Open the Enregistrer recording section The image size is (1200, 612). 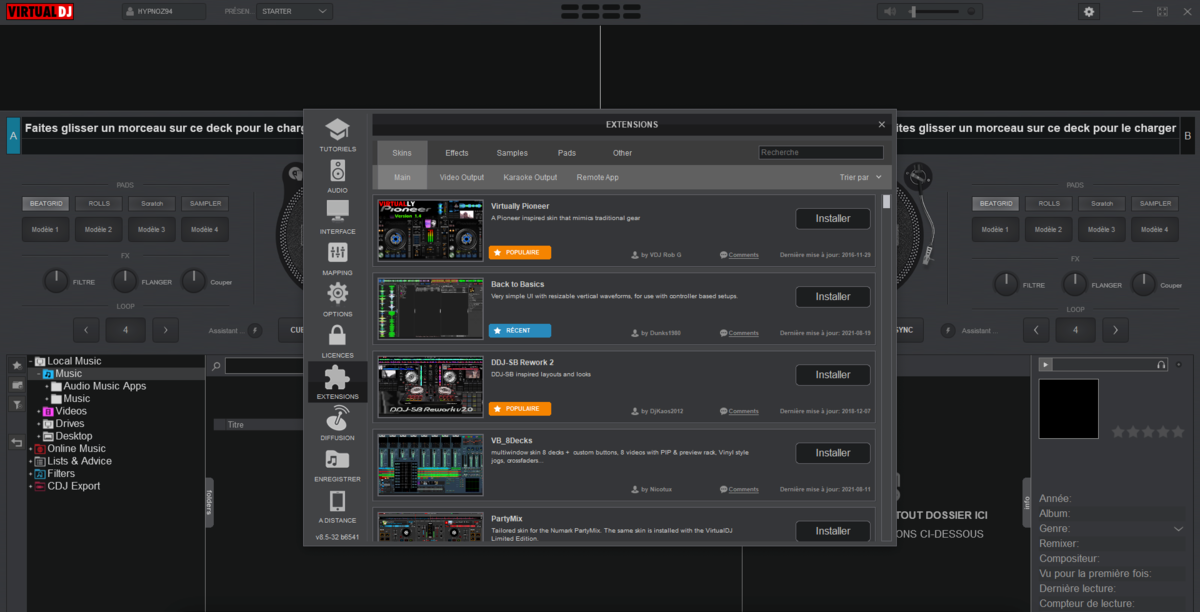[x=337, y=465]
